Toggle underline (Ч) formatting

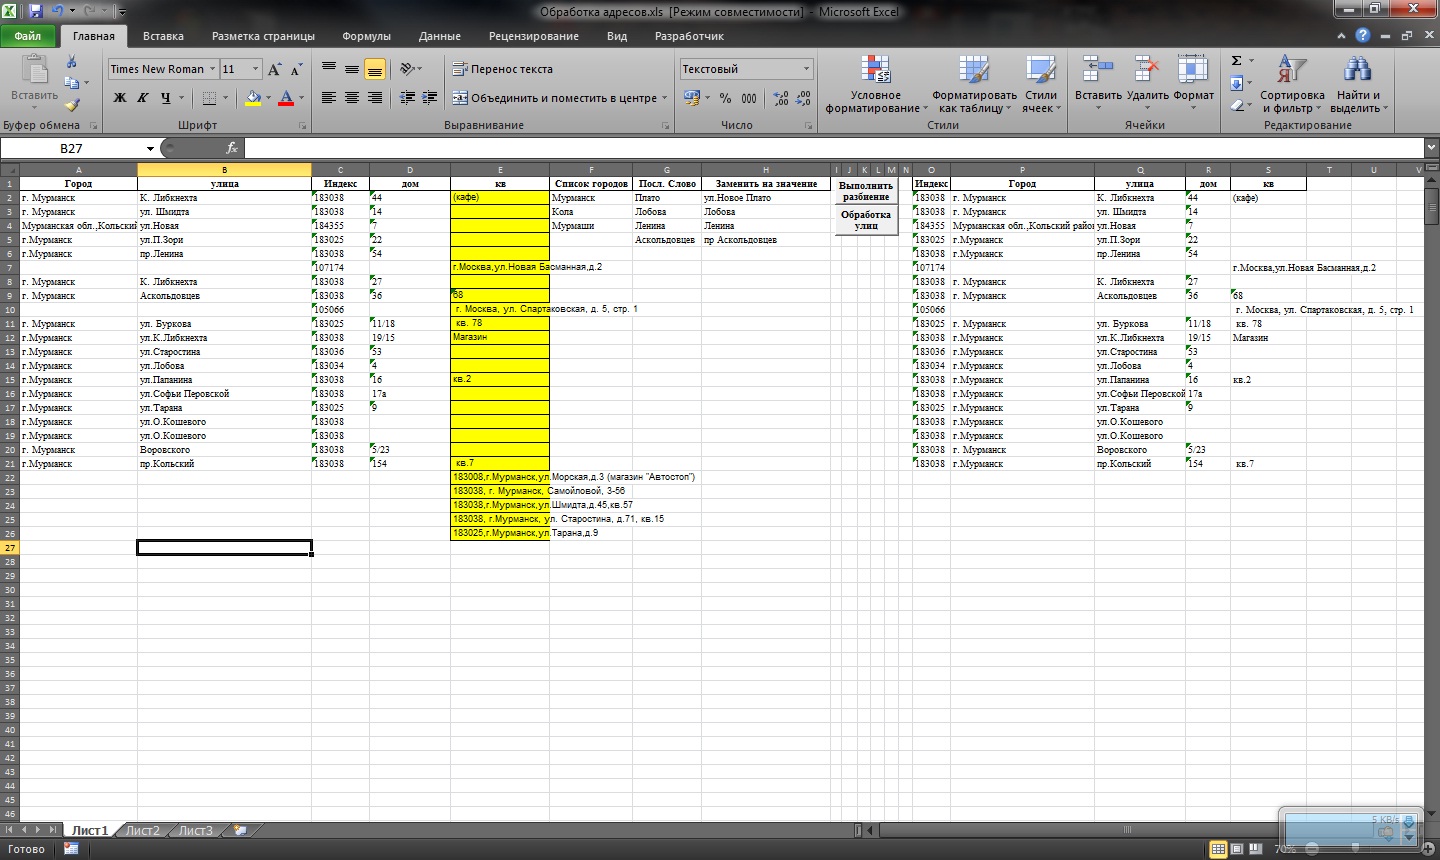click(x=165, y=98)
